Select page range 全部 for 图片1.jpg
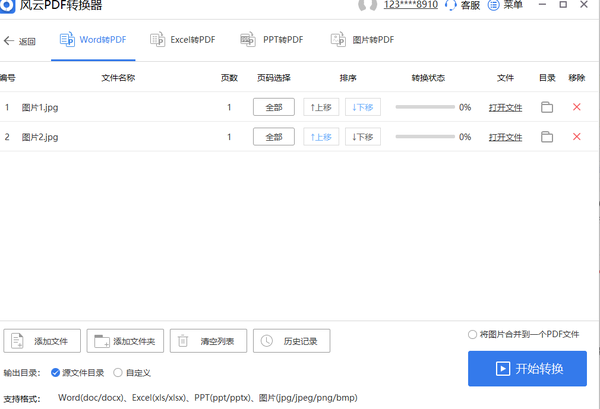This screenshot has height=409, width=600. pos(274,107)
